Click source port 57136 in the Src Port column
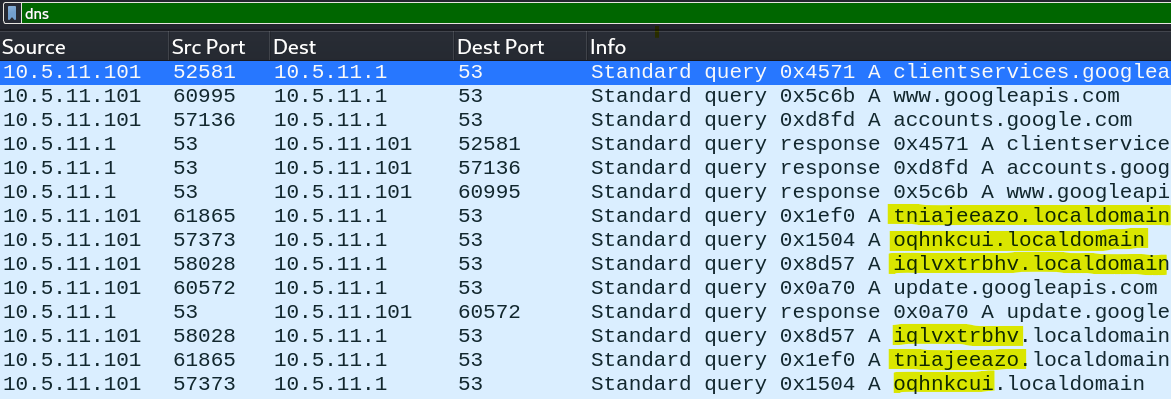This screenshot has width=1171, height=399. click(x=204, y=120)
